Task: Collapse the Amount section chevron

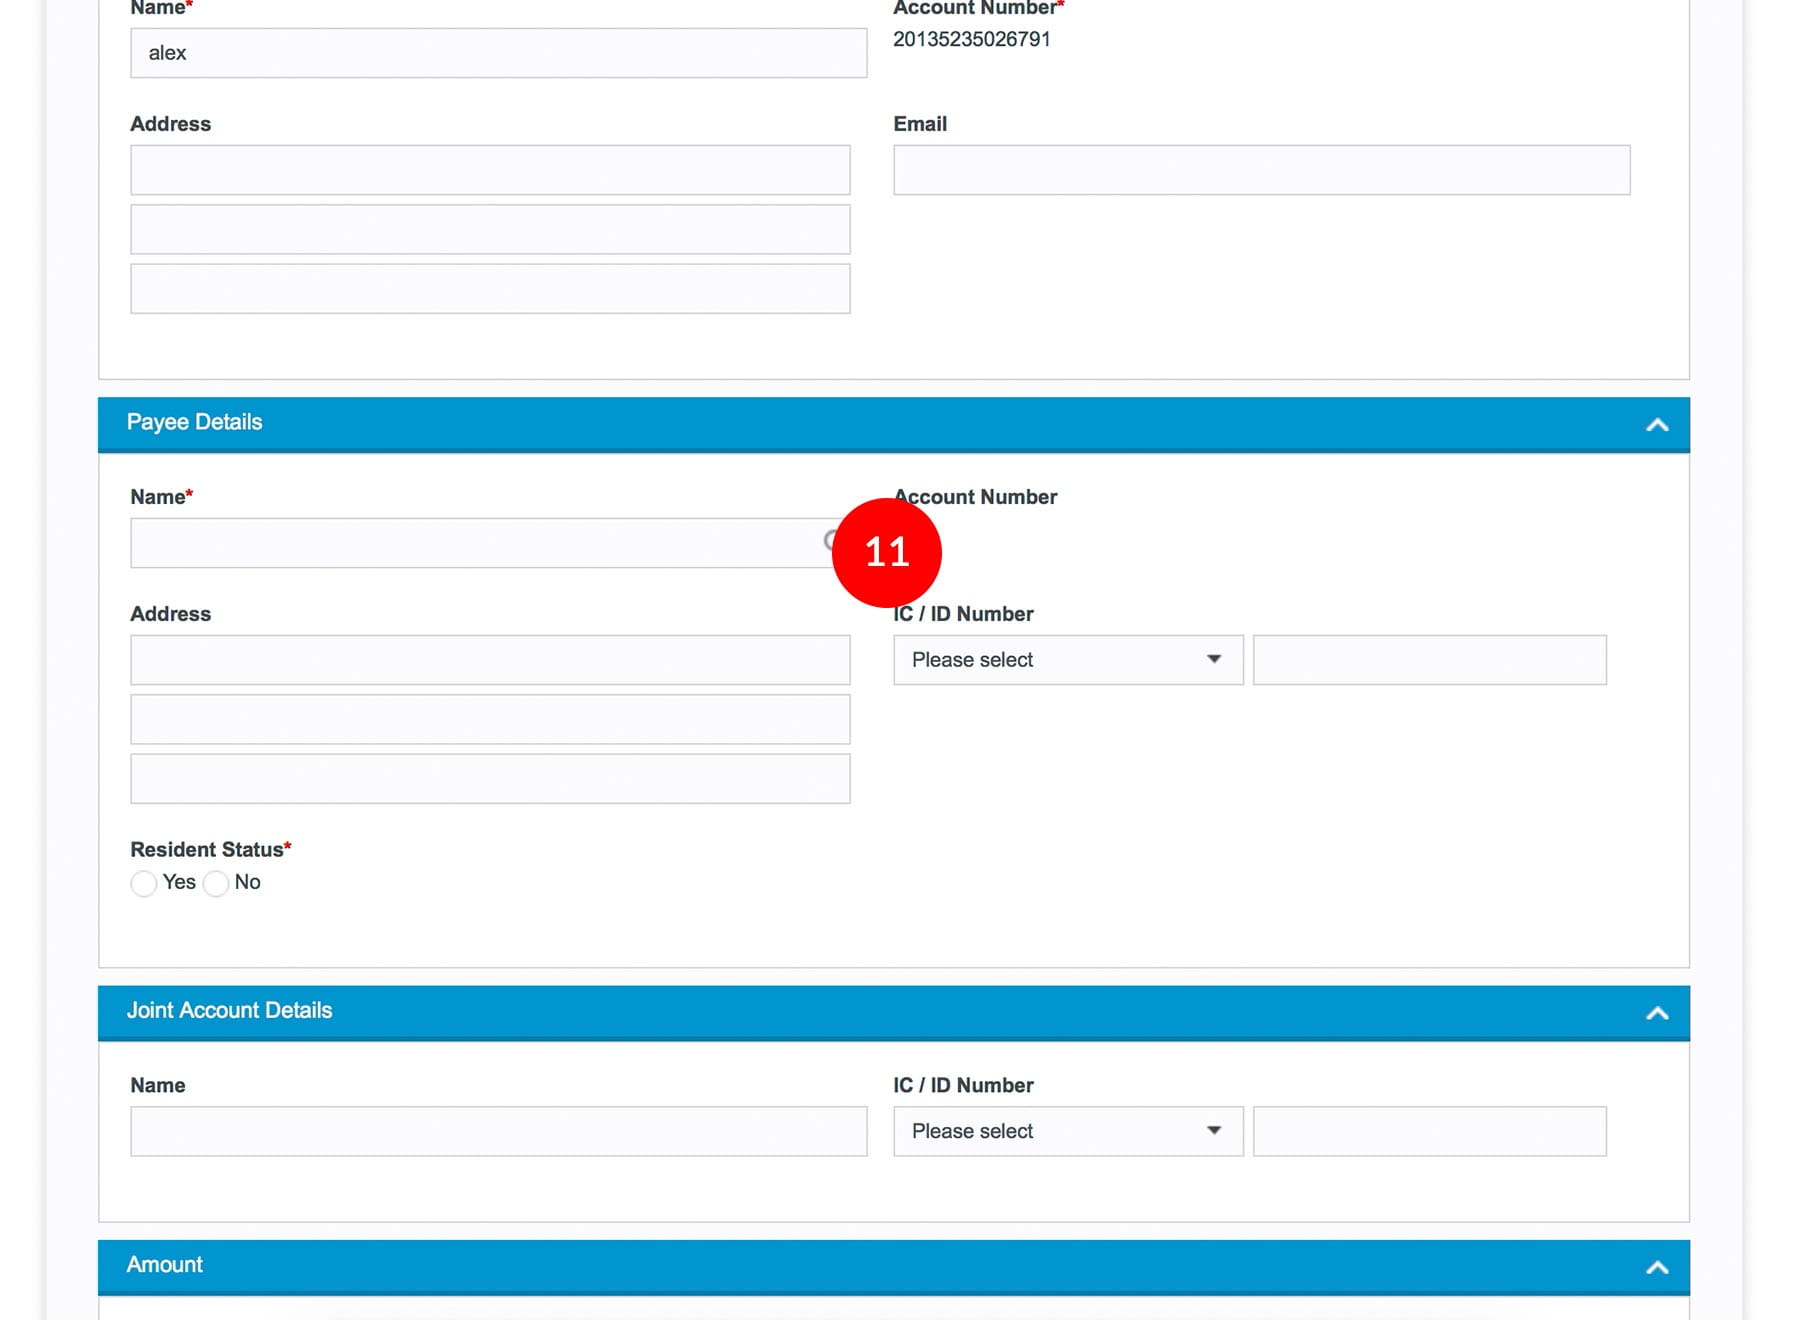Action: click(x=1656, y=1267)
